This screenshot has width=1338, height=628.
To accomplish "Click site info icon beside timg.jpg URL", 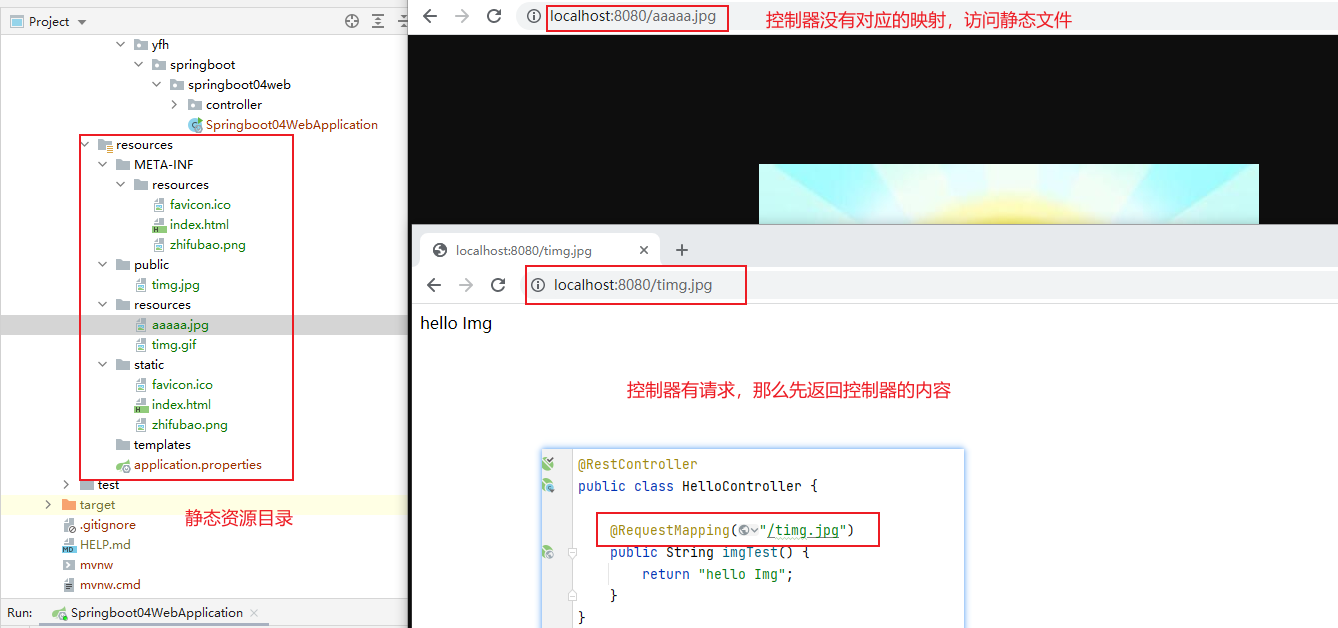I will click(x=538, y=285).
